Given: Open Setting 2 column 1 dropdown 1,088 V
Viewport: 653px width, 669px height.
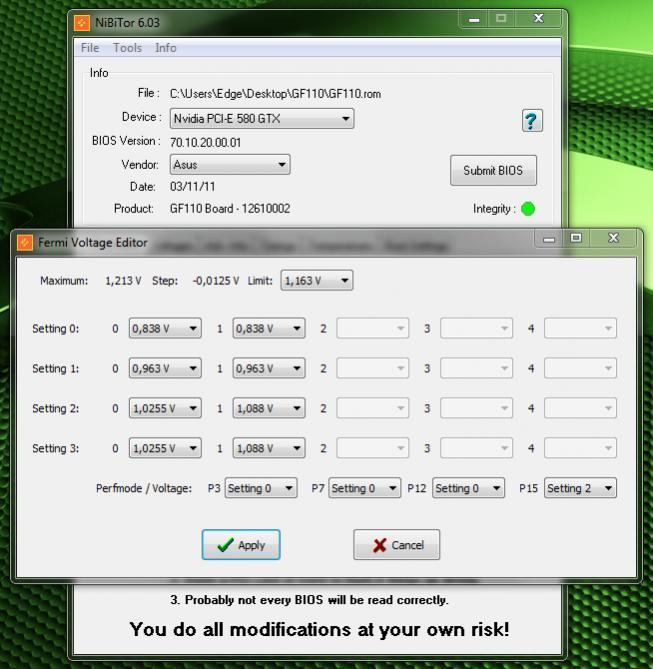Looking at the screenshot, I should [x=269, y=408].
